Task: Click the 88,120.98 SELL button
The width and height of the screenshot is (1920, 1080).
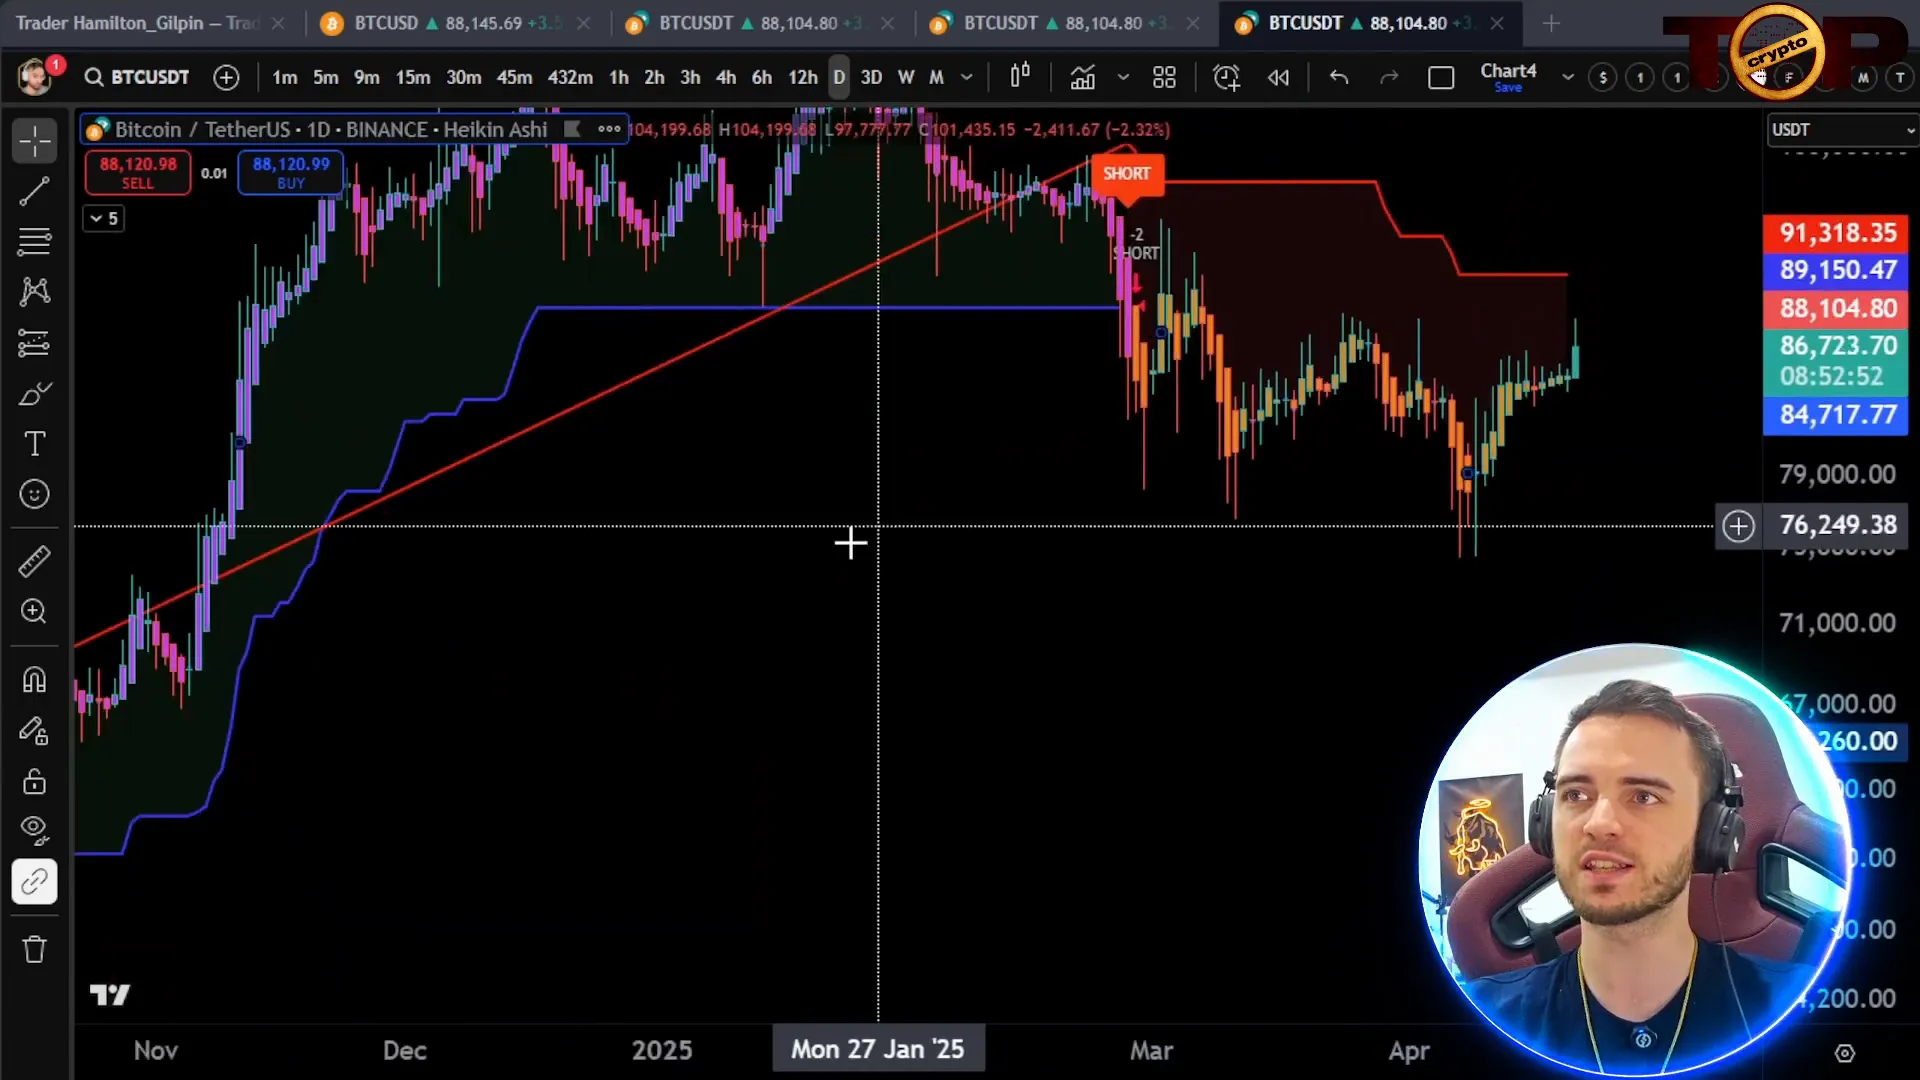Action: point(138,172)
